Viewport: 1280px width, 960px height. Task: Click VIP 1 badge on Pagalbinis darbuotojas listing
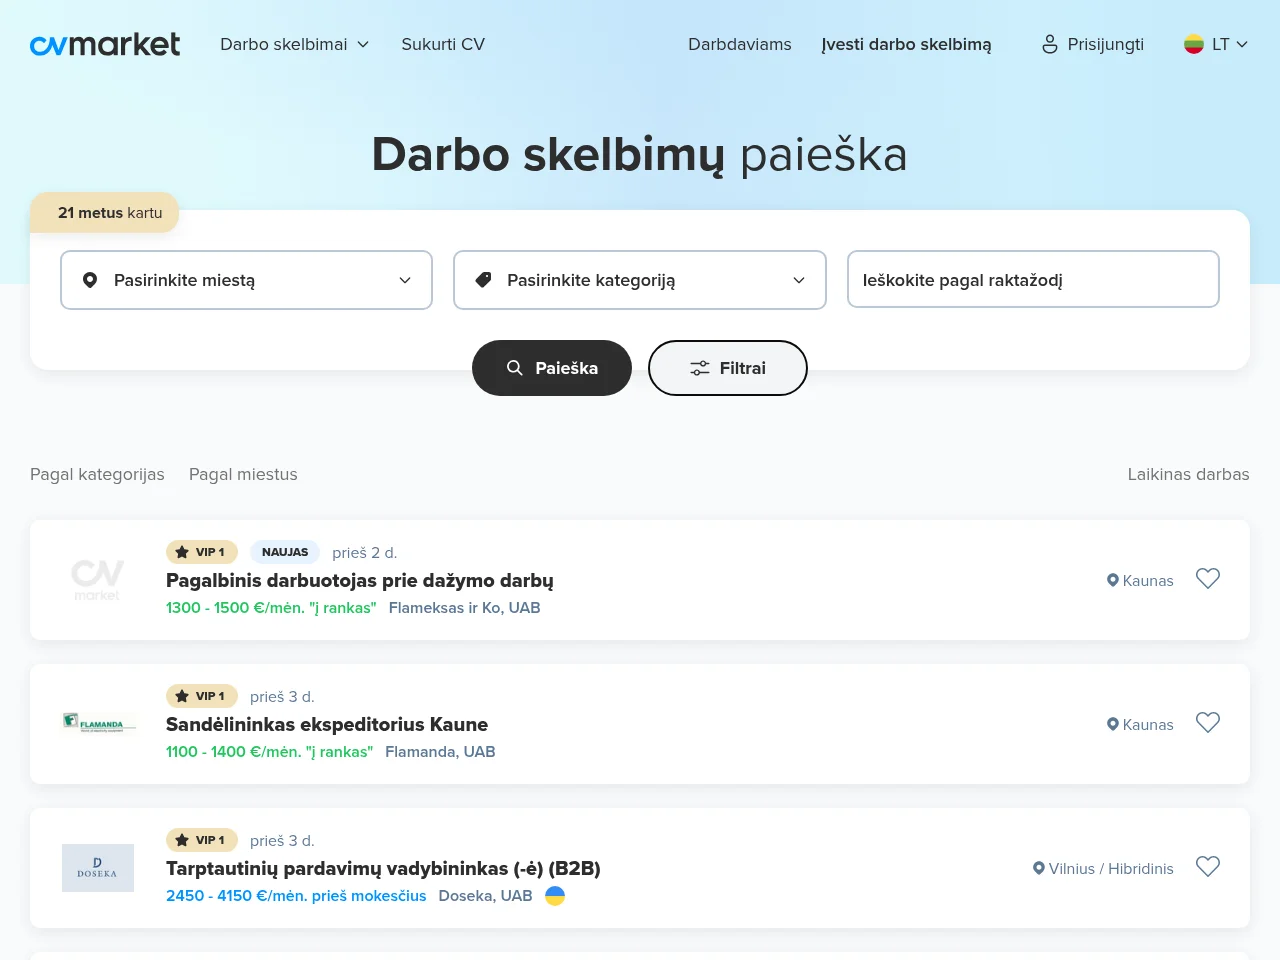click(x=202, y=552)
